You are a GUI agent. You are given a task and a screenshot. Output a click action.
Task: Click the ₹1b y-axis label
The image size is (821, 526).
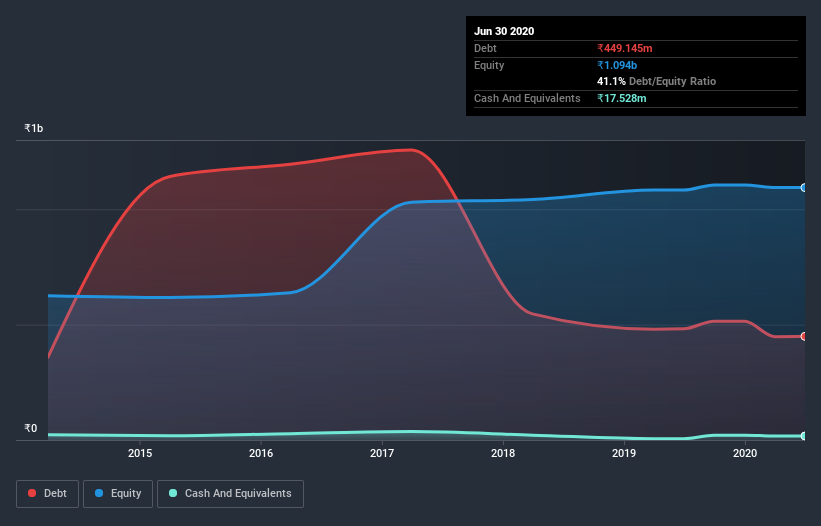click(34, 128)
